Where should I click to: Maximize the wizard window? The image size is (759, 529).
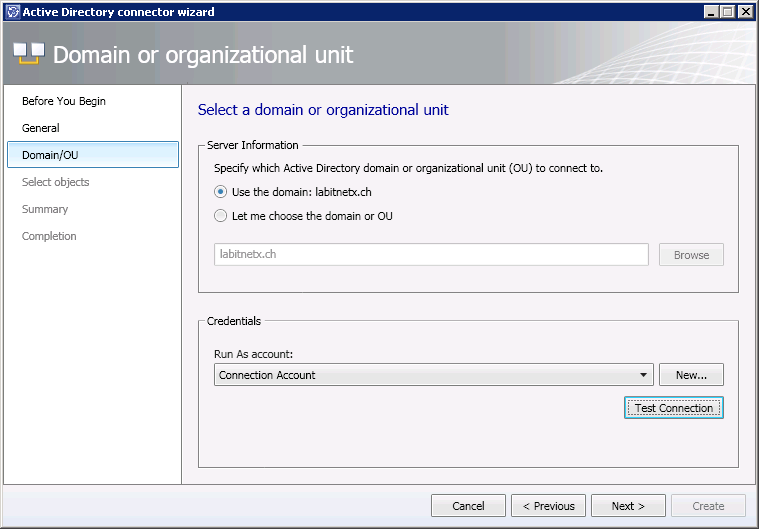727,12
